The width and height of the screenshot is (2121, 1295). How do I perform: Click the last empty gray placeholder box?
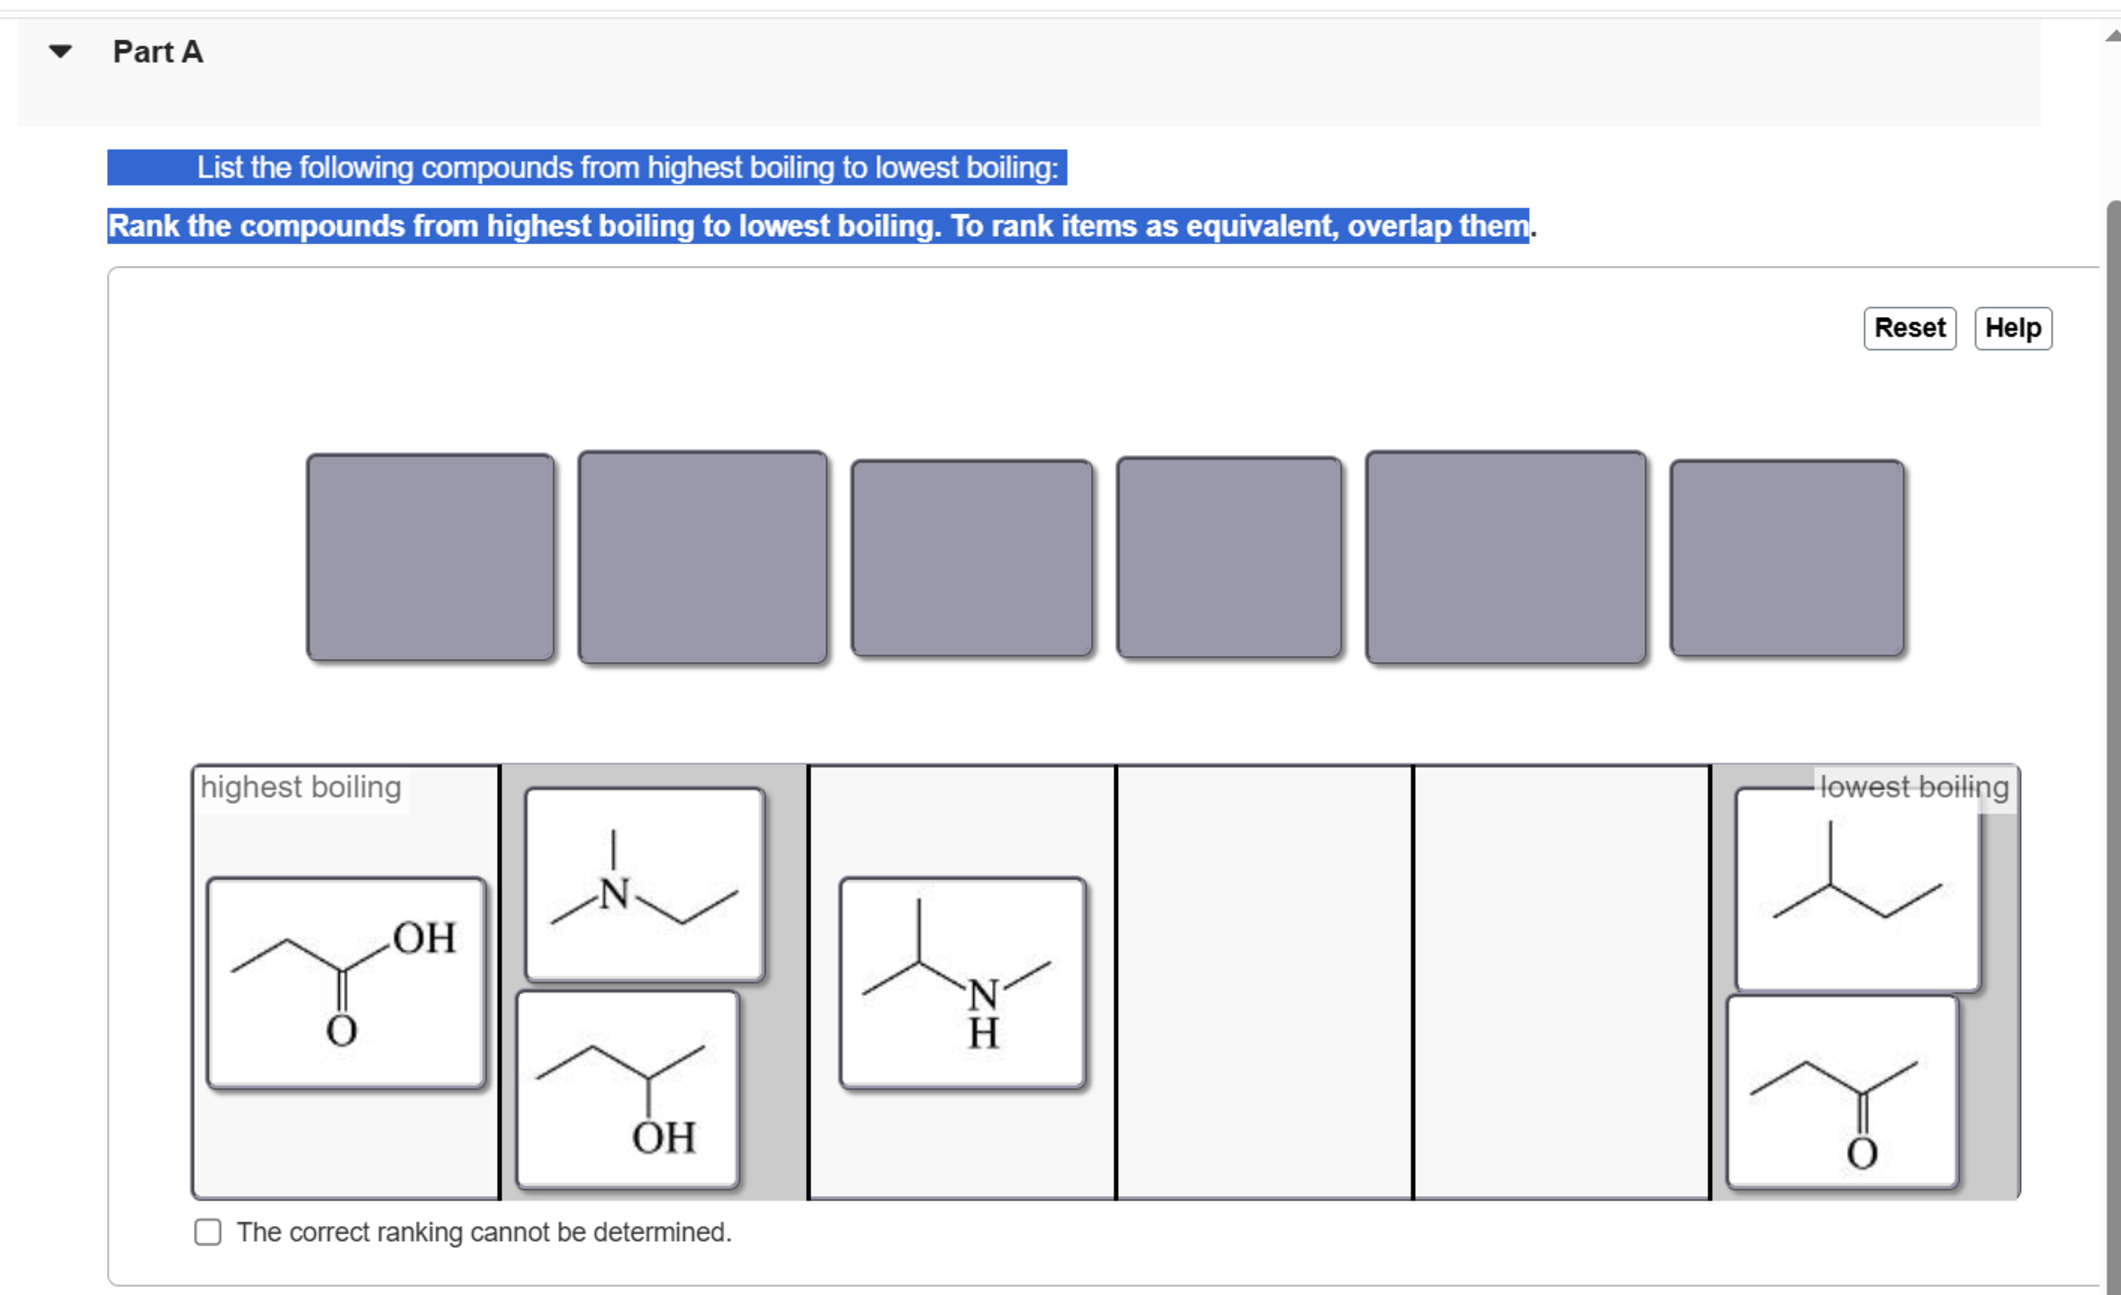click(x=1786, y=557)
